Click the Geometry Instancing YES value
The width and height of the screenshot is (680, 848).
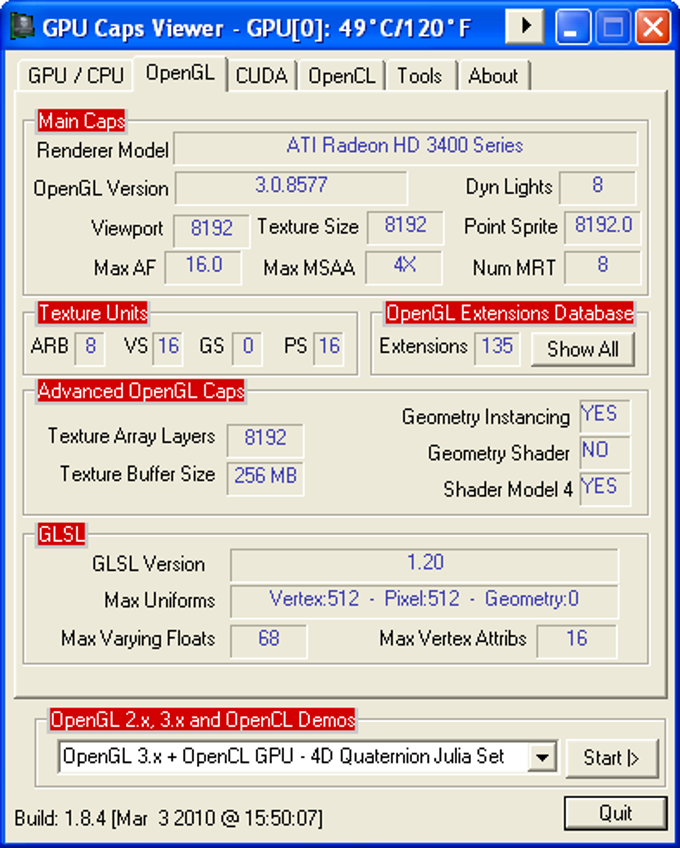tap(605, 416)
